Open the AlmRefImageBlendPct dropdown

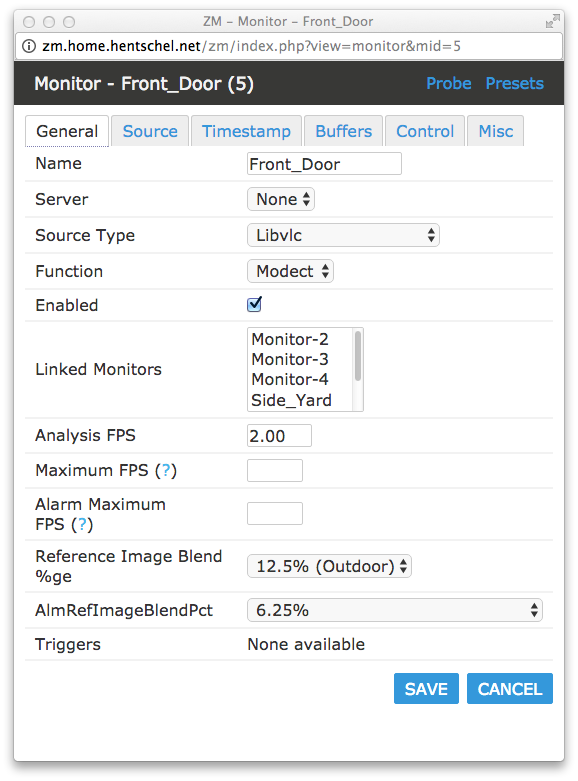[x=395, y=610]
